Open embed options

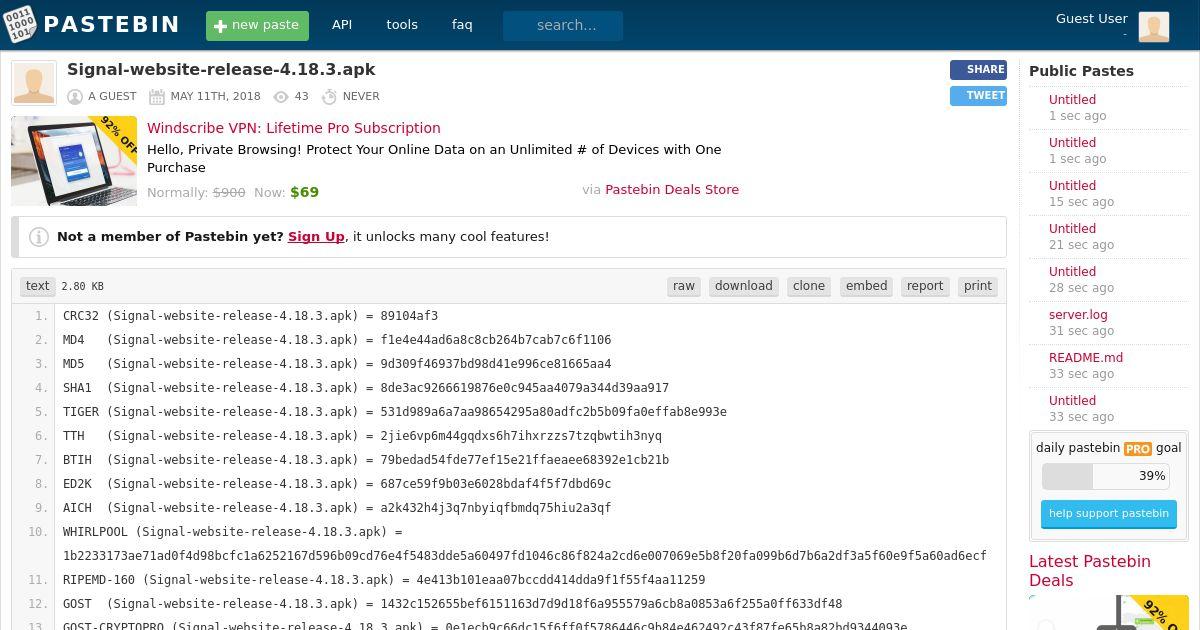click(x=866, y=286)
